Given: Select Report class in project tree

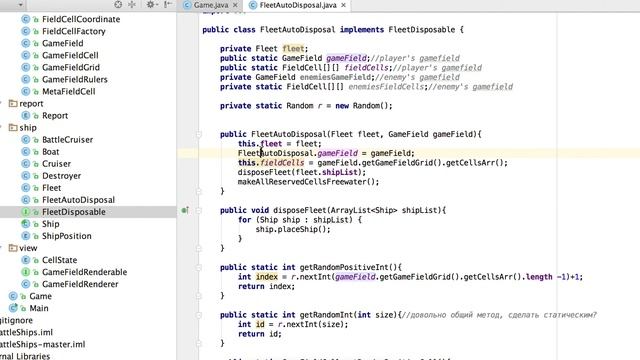Looking at the screenshot, I should tap(55, 116).
